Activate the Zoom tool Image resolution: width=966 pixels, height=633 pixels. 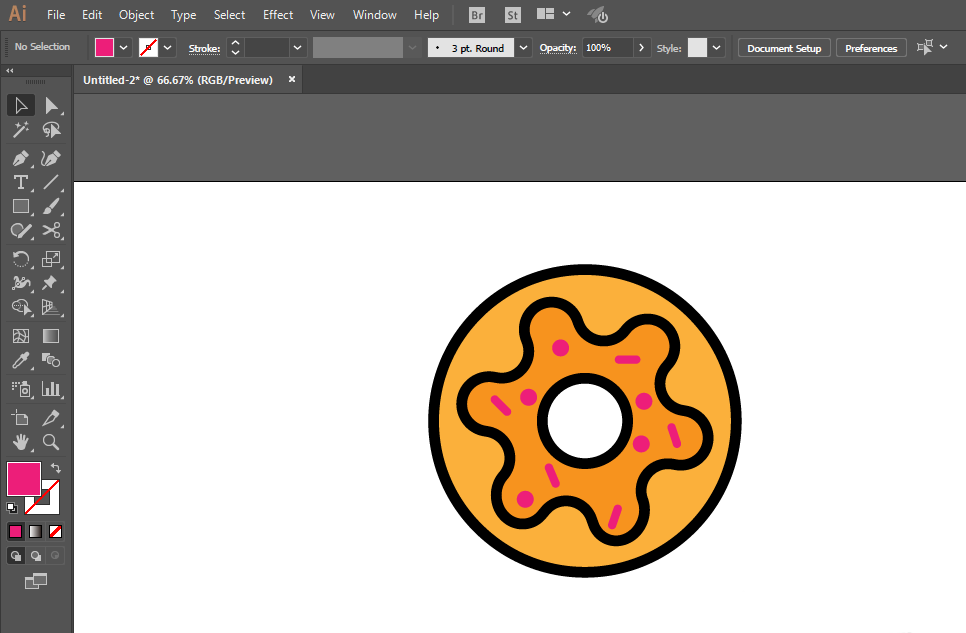coord(51,441)
